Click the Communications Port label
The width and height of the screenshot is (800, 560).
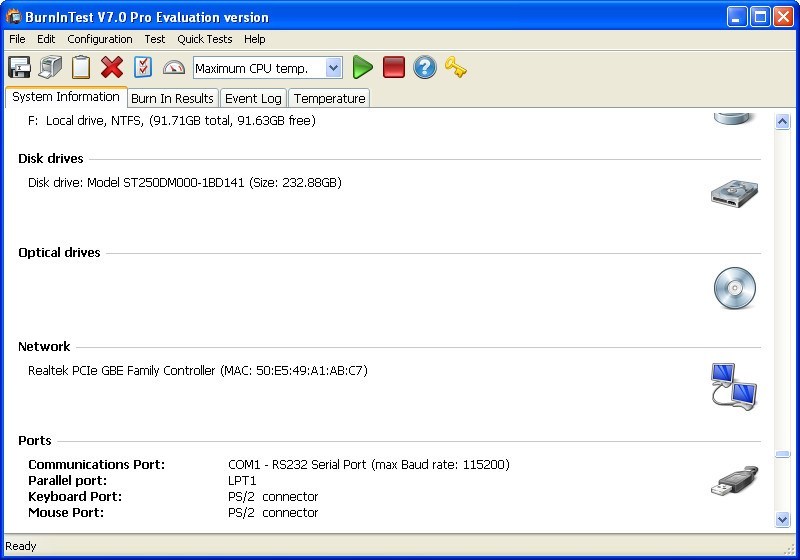pyautogui.click(x=96, y=465)
